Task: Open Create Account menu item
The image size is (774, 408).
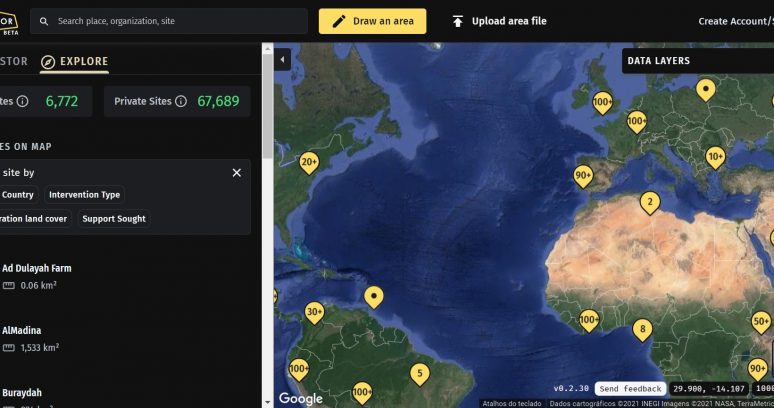Action: tap(735, 21)
